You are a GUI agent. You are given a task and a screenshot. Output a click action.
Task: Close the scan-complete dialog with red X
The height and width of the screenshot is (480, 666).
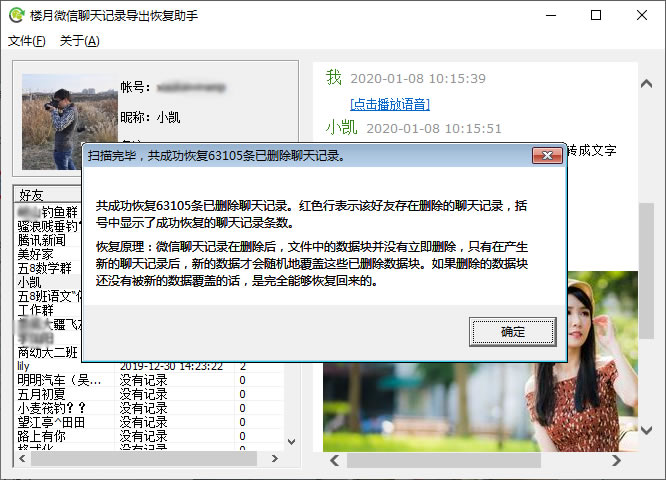point(547,156)
